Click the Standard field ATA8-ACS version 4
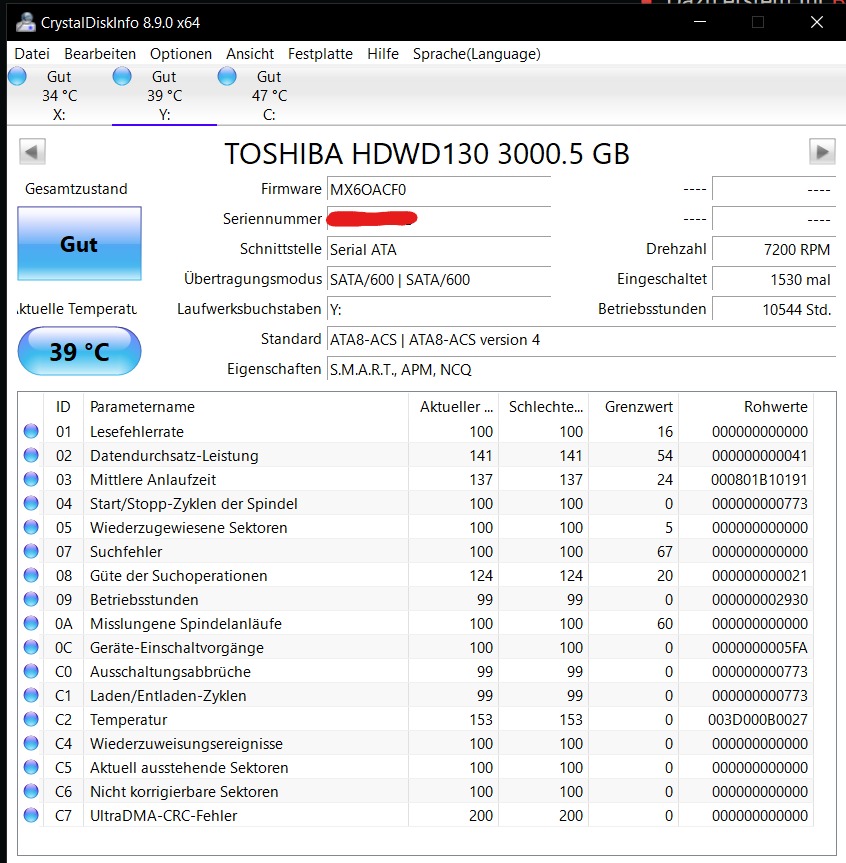 pos(581,340)
